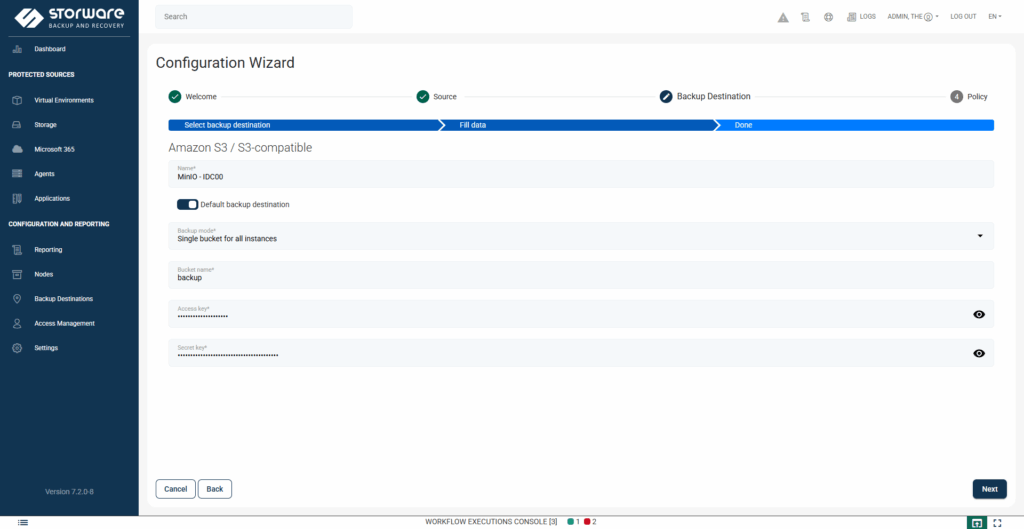Open the EN language dropdown
Screen dimensions: 1024x529
point(994,17)
